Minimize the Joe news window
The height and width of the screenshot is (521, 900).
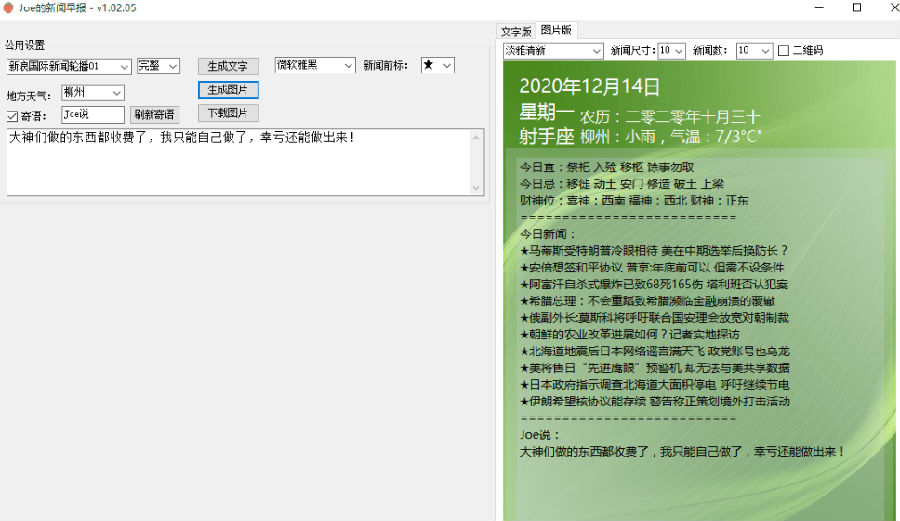pos(811,8)
